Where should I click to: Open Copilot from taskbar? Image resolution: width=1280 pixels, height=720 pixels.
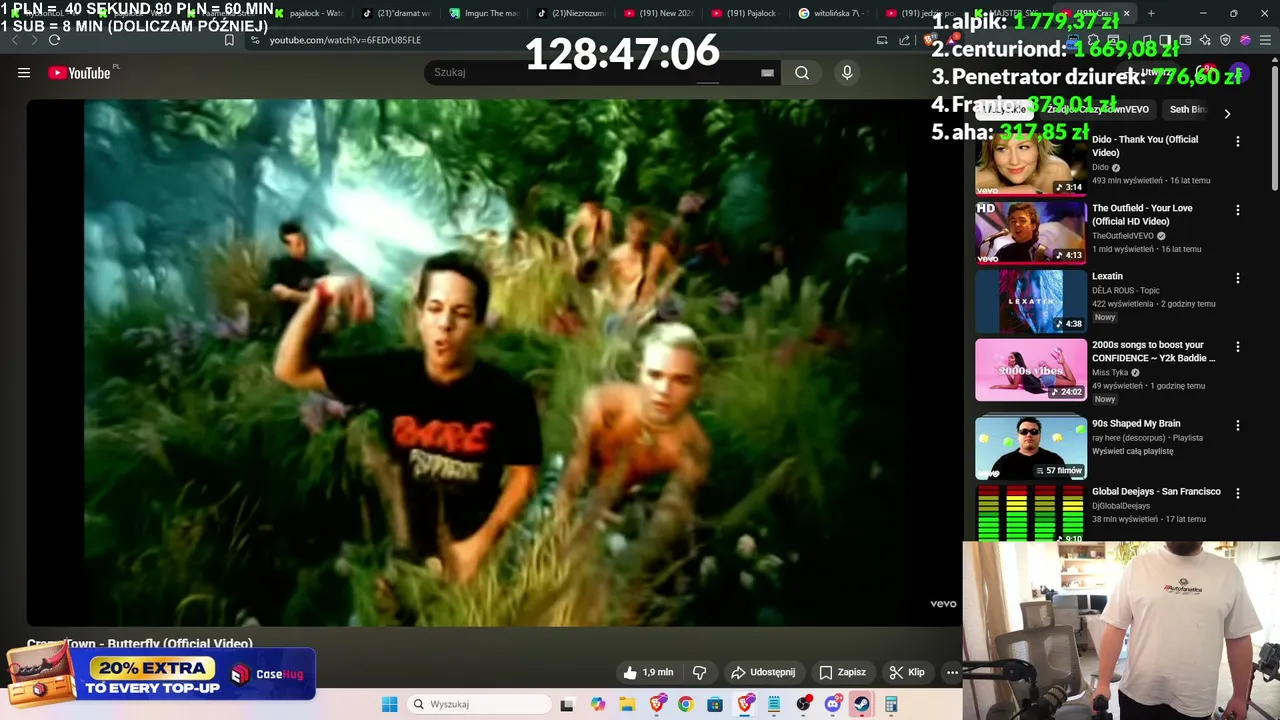point(597,704)
